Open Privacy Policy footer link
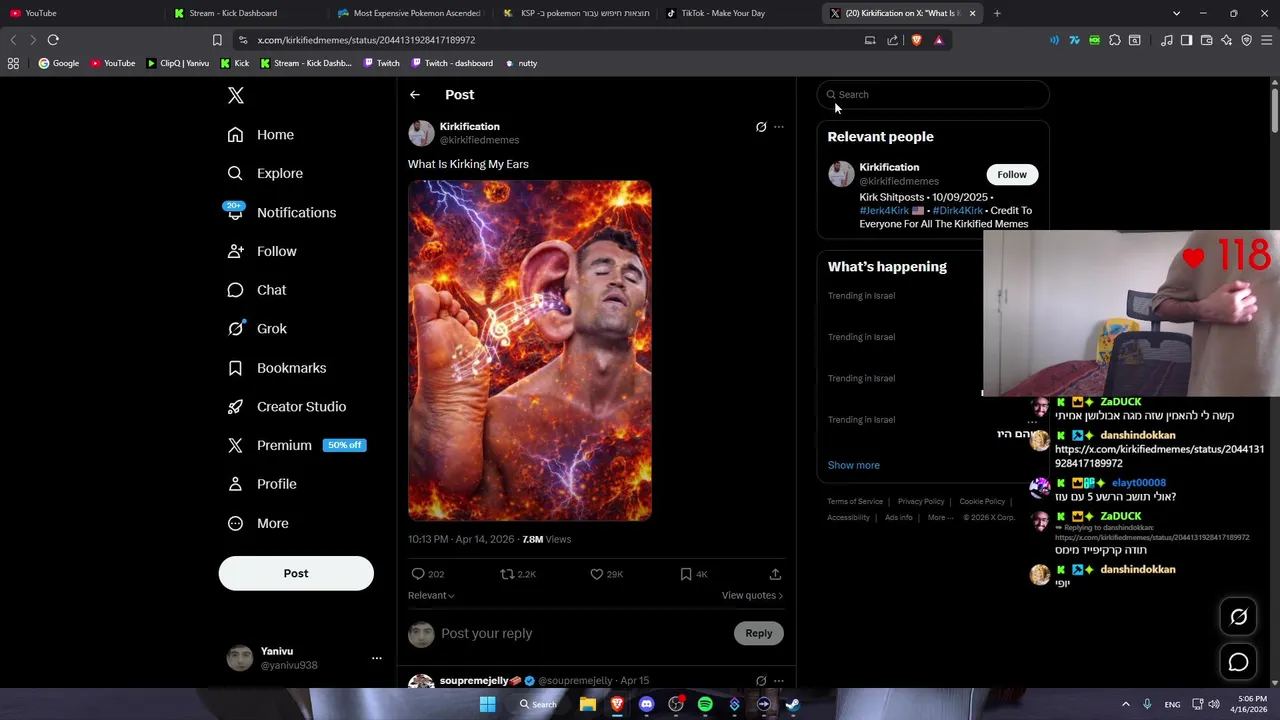This screenshot has height=720, width=1280. 920,502
